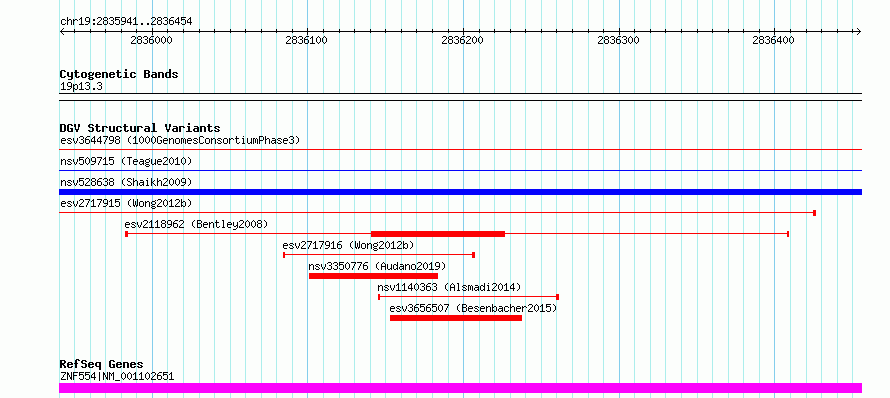Select the thick blue nsv528638 variant bar
This screenshot has width=890, height=398.
(460, 192)
